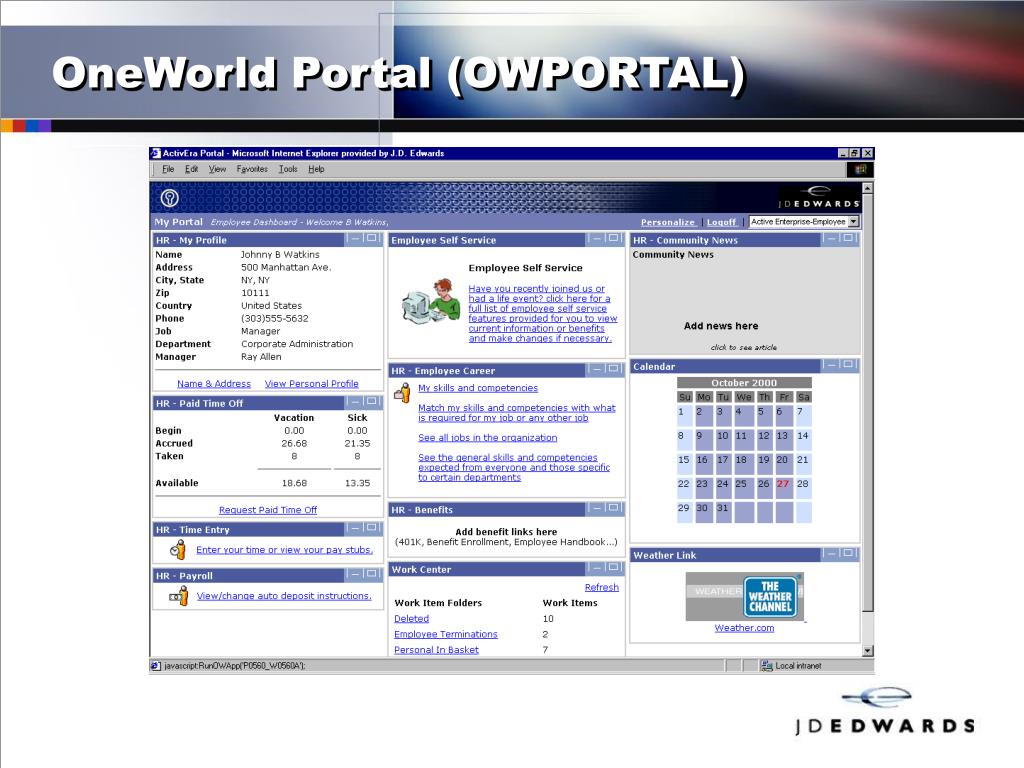Screen dimensions: 1024x768
Task: Open the View menu
Action: (217, 169)
